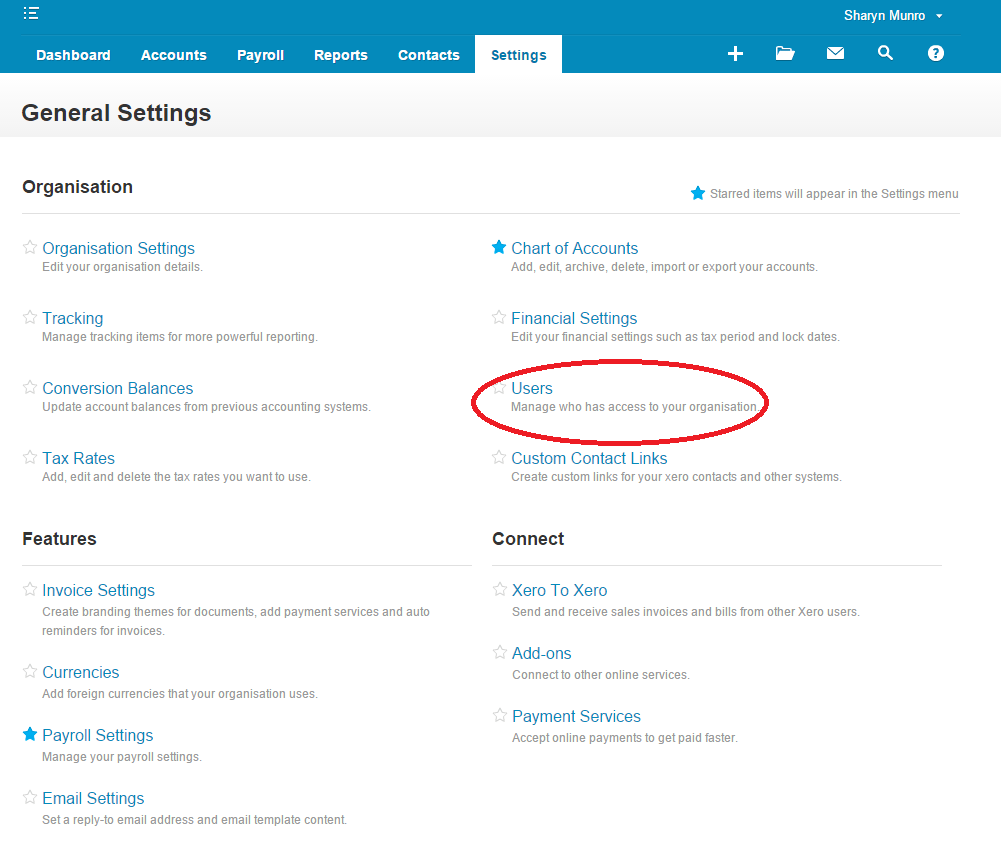Star the Invoice Settings item
The width and height of the screenshot is (1001, 850).
click(x=29, y=589)
